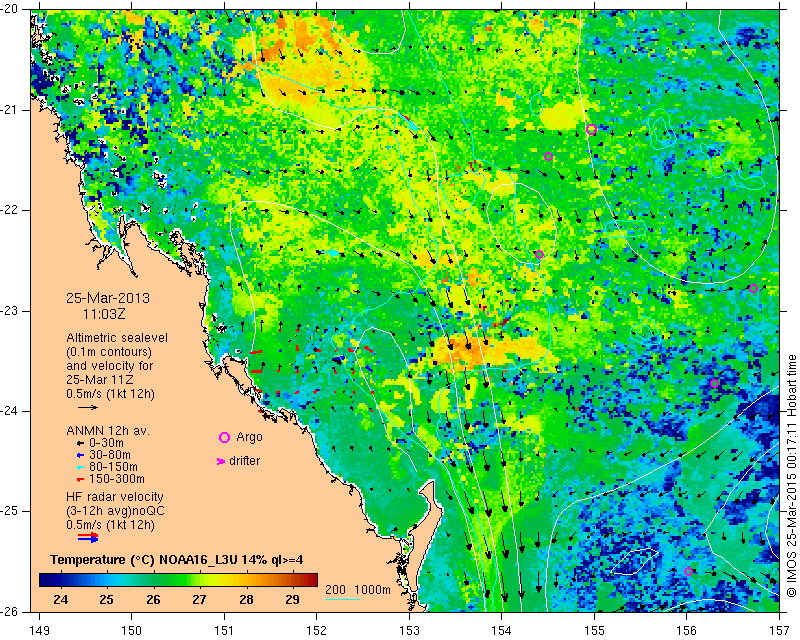Click the '149' longitude axis label

(39, 631)
